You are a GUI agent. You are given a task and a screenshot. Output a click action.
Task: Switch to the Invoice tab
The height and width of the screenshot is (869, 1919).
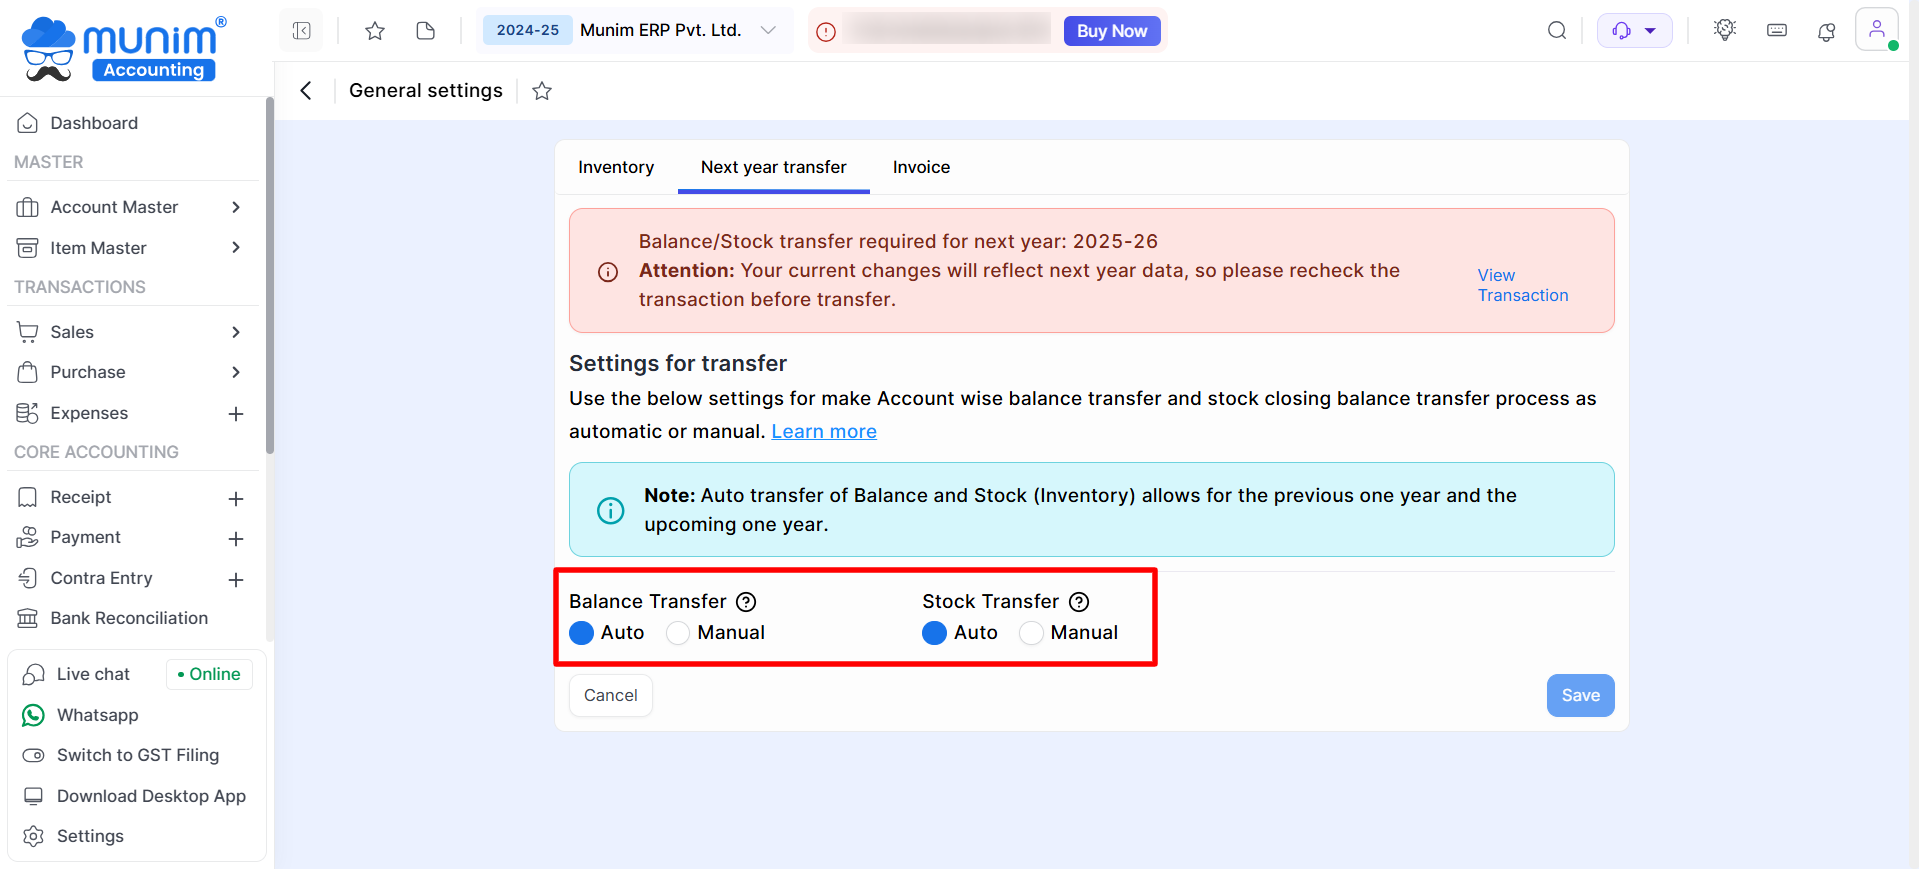[x=921, y=167]
